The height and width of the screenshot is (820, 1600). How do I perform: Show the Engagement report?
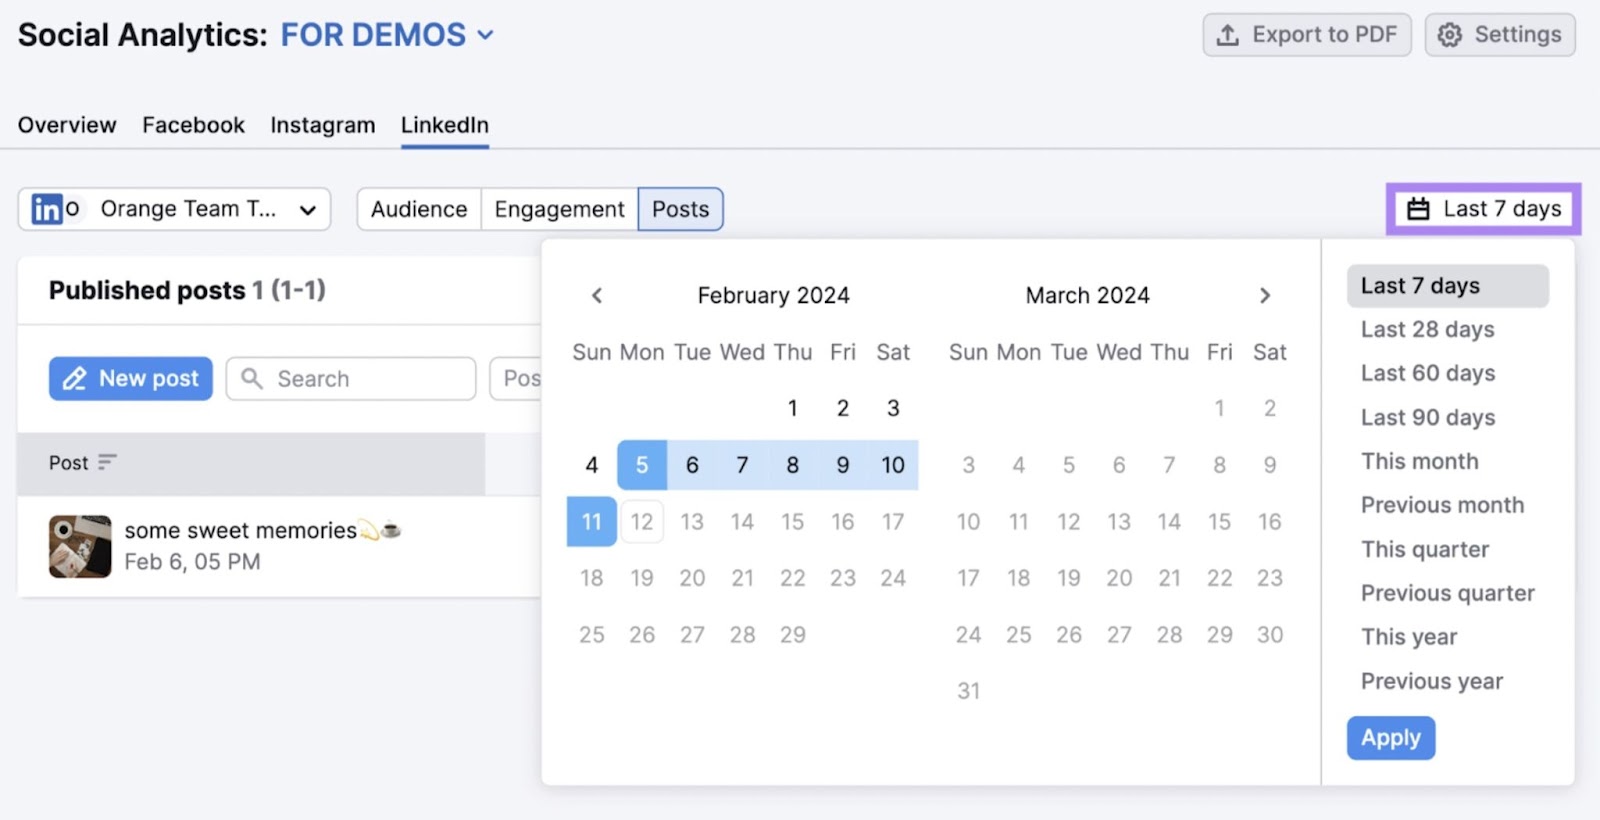click(559, 209)
